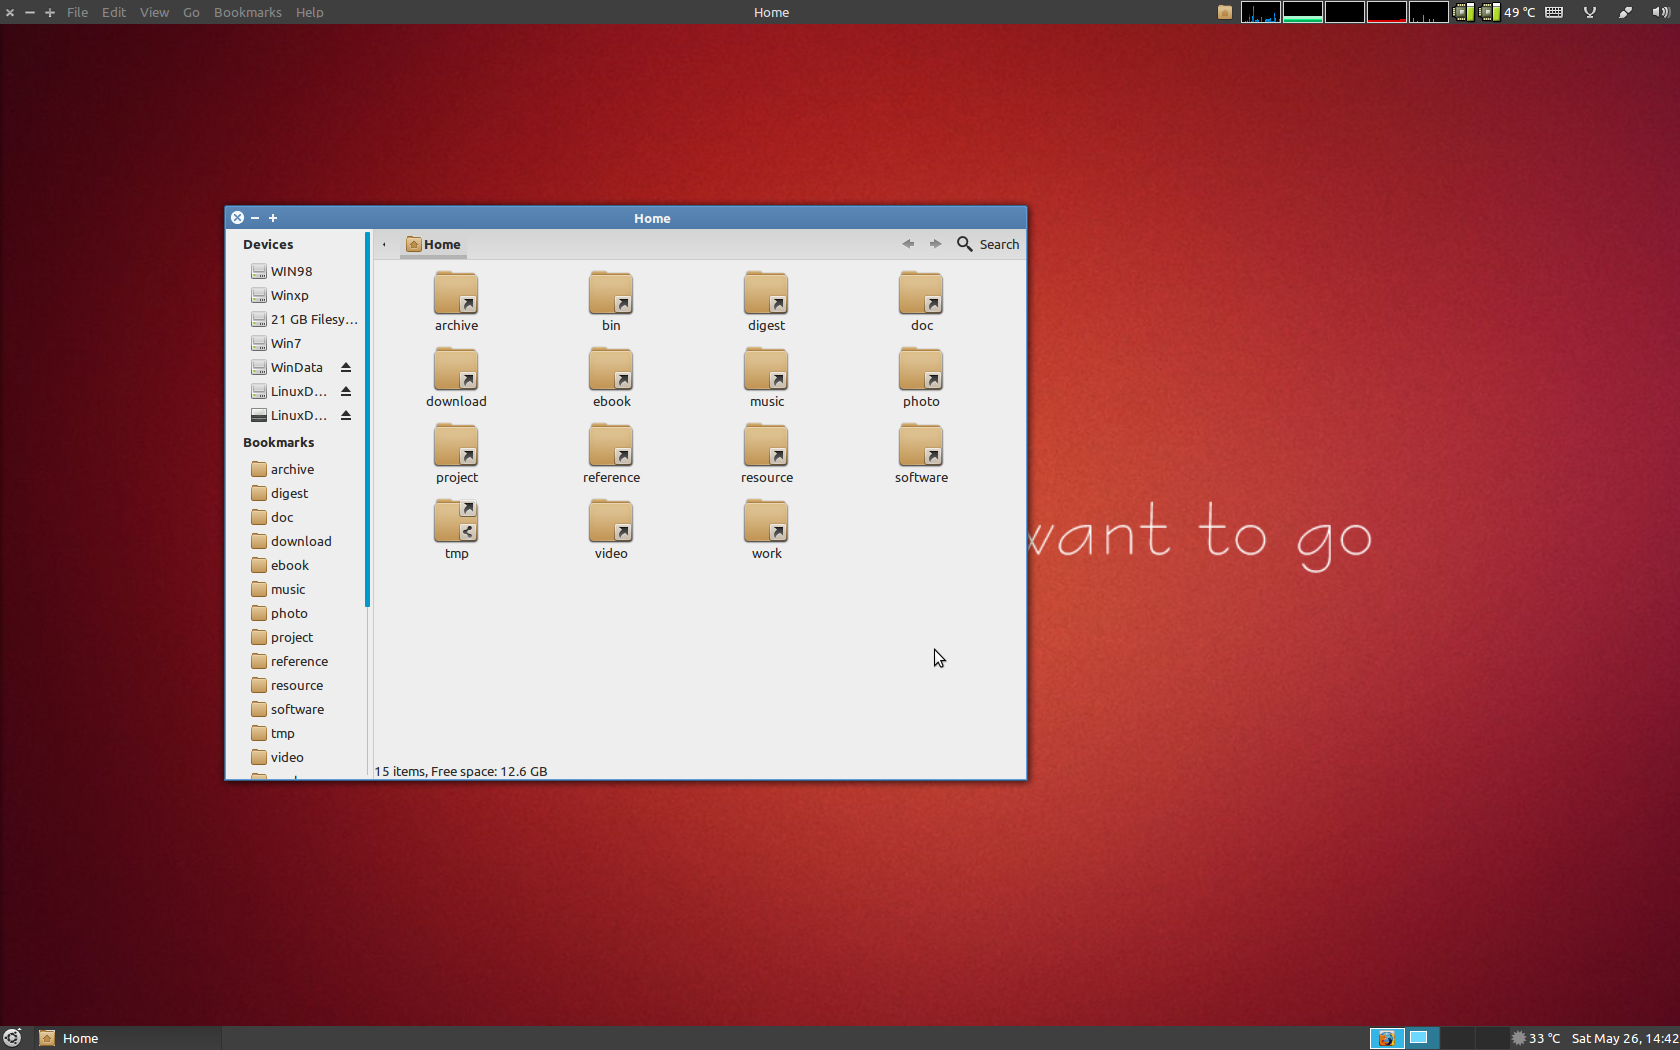This screenshot has height=1050, width=1680.
Task: Click the 33 °C weather indicator
Action: (1536, 1038)
